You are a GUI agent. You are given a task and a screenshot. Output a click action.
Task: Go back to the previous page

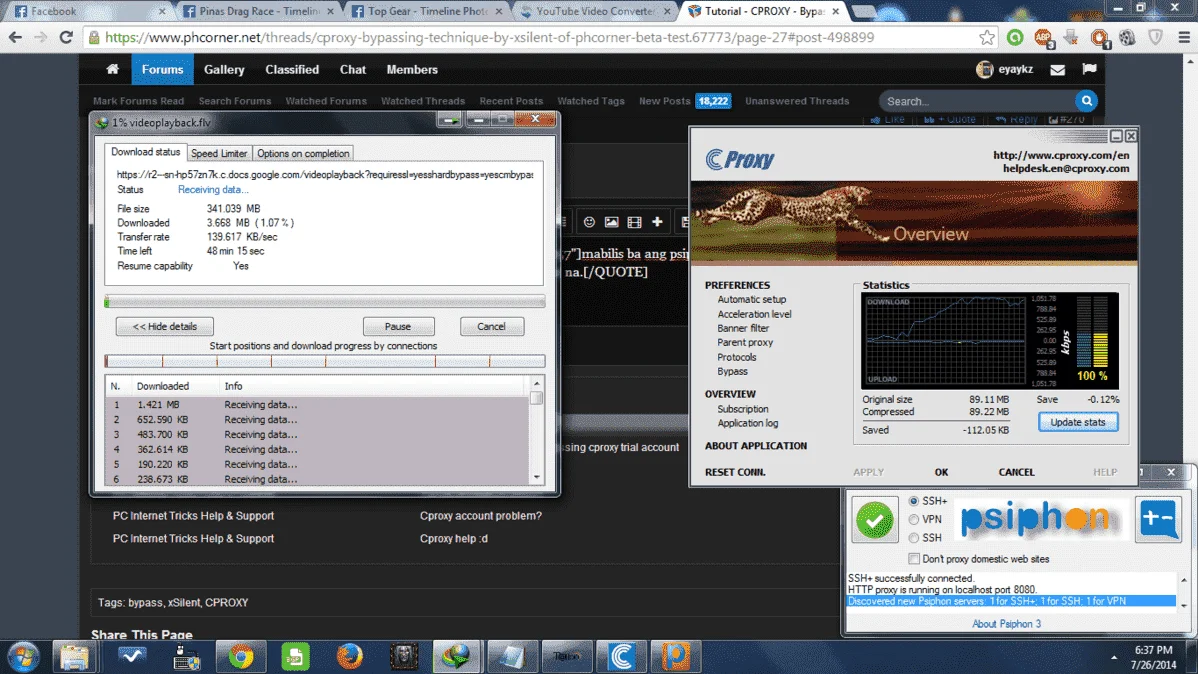click(15, 37)
